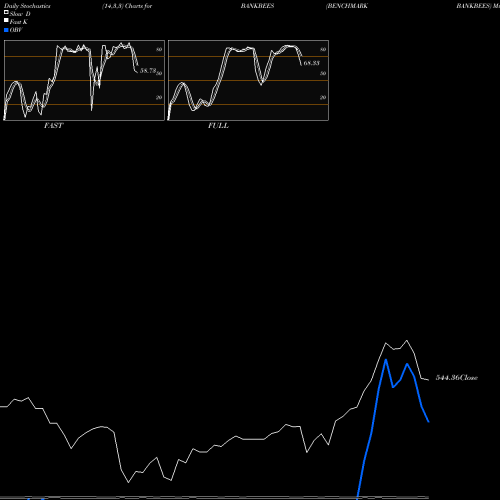This screenshot has width=500, height=500.
Task: Select the FAST stochastic chart thumbnail
Action: point(84,80)
